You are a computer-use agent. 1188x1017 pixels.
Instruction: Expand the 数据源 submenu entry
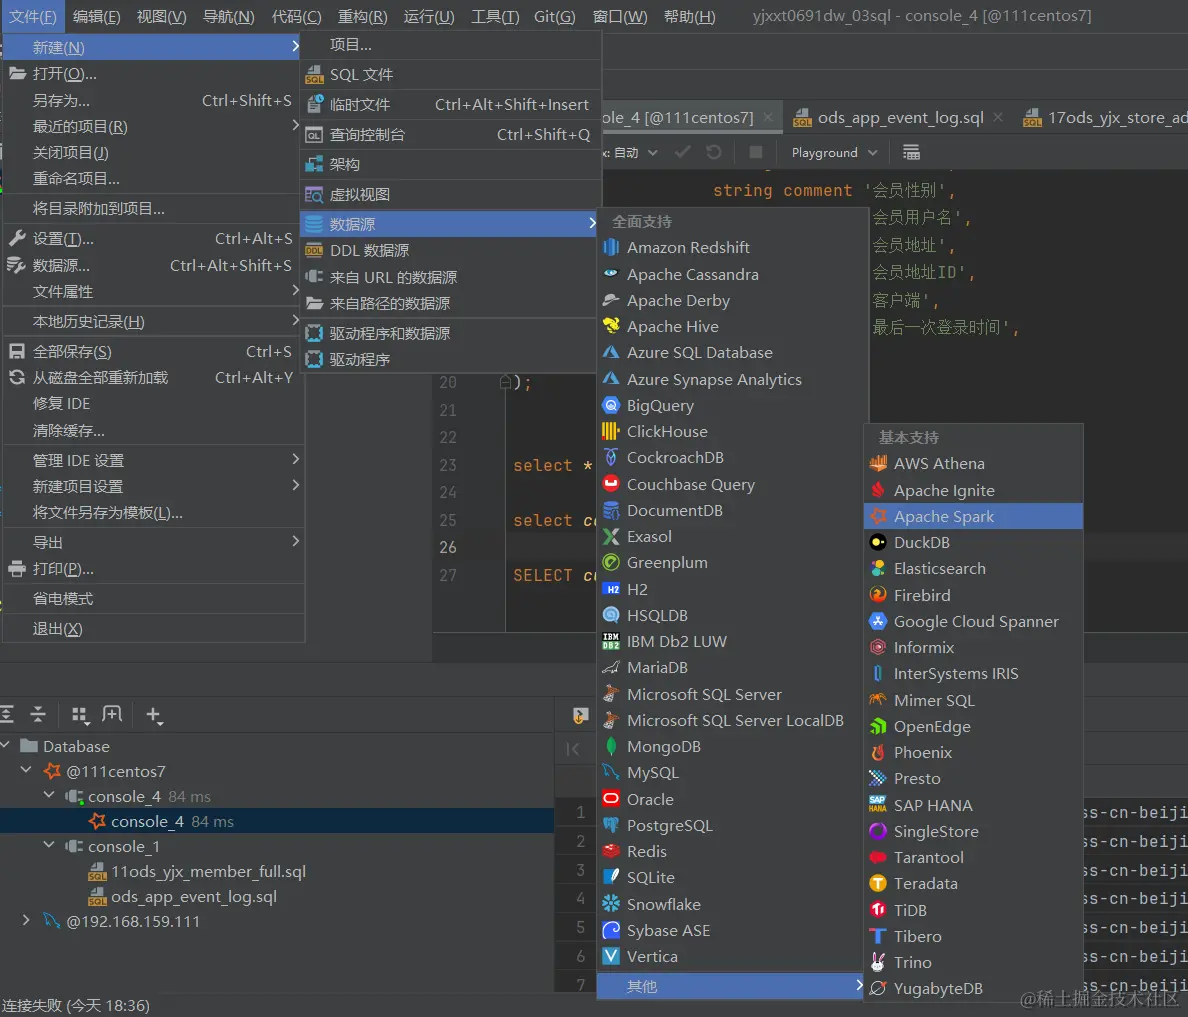[449, 224]
